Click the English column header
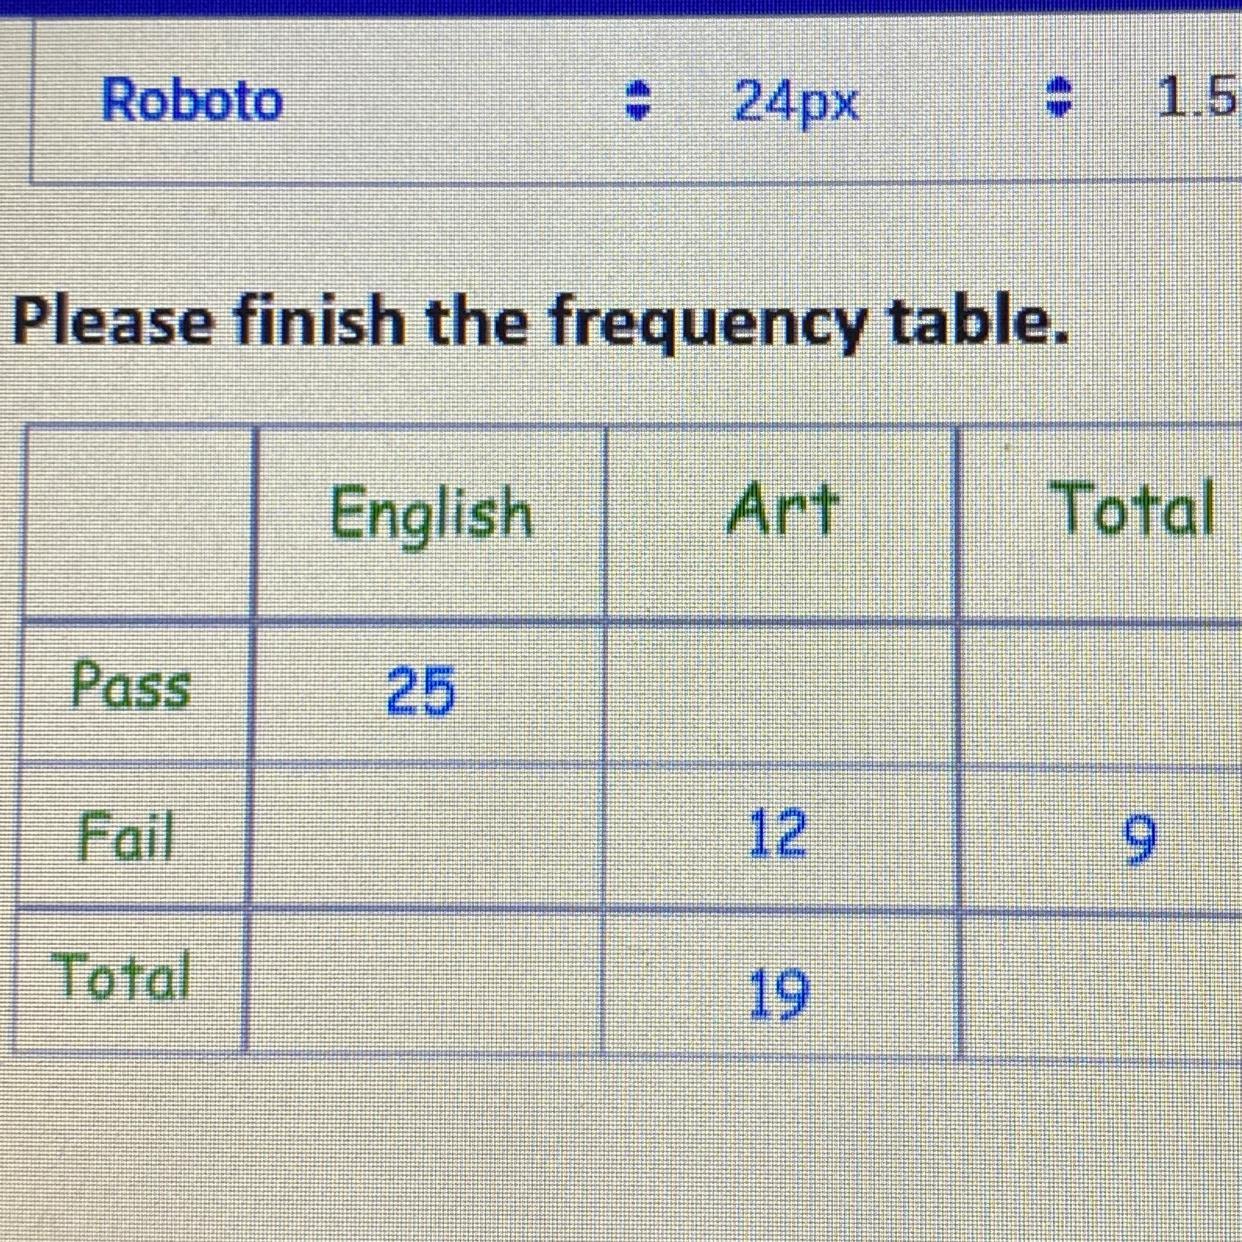1242x1242 pixels. [x=432, y=512]
